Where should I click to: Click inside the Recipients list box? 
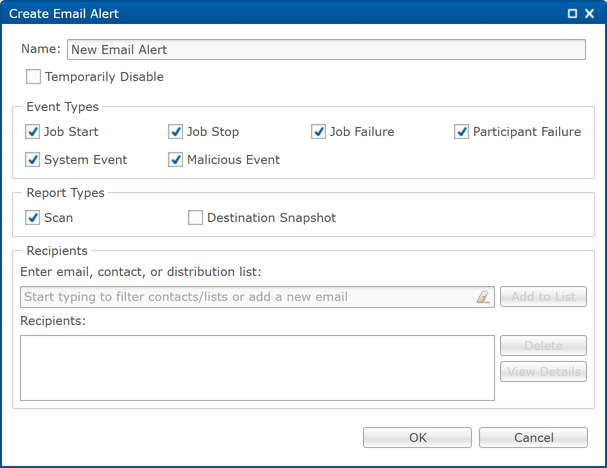tap(257, 368)
